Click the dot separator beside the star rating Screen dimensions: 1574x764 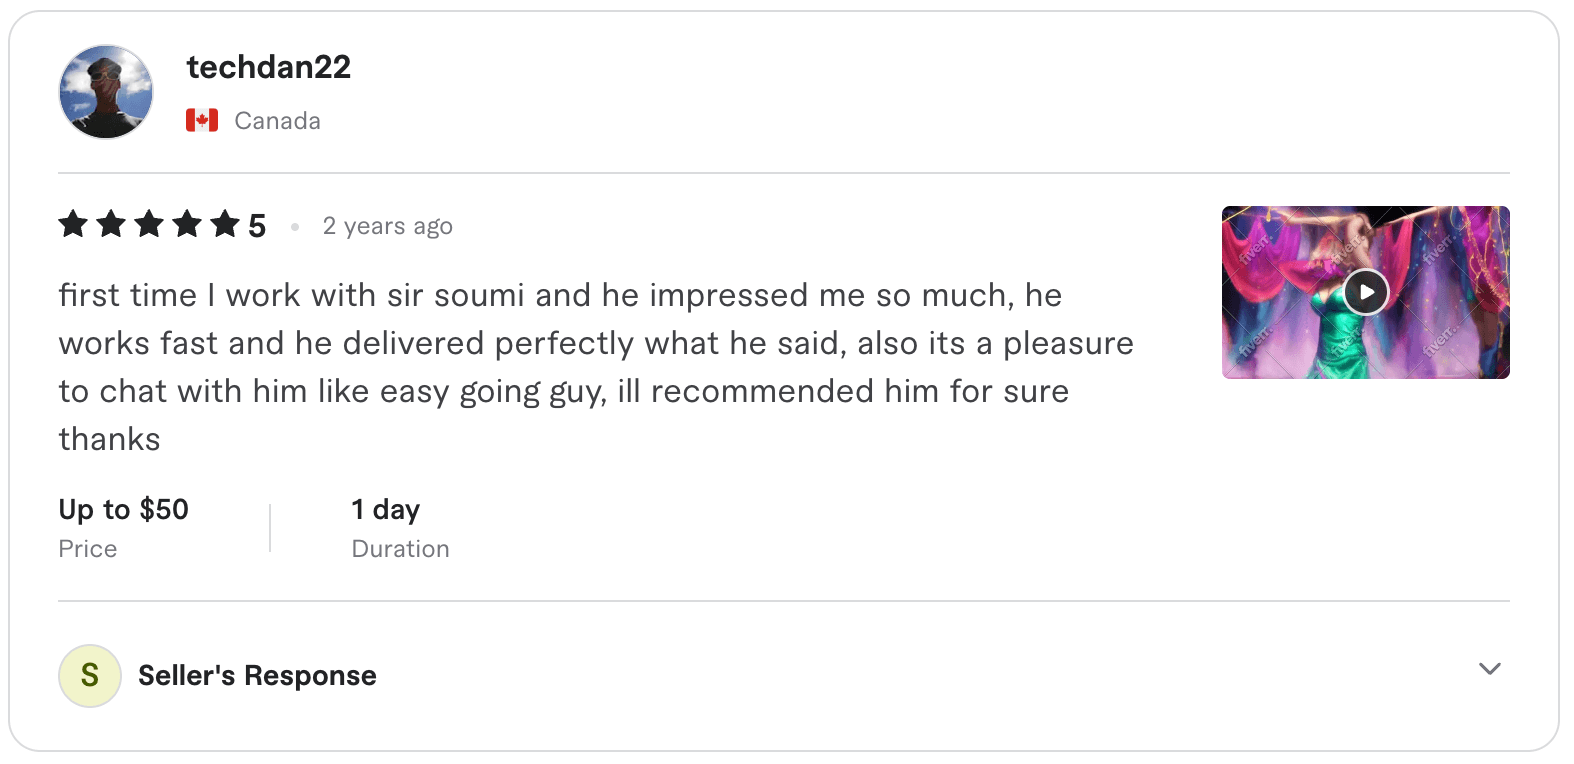tap(294, 226)
